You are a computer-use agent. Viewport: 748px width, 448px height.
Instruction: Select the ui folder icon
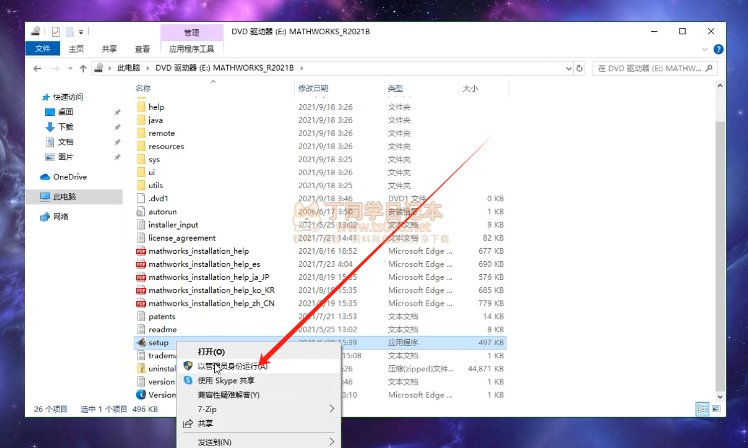(x=141, y=172)
